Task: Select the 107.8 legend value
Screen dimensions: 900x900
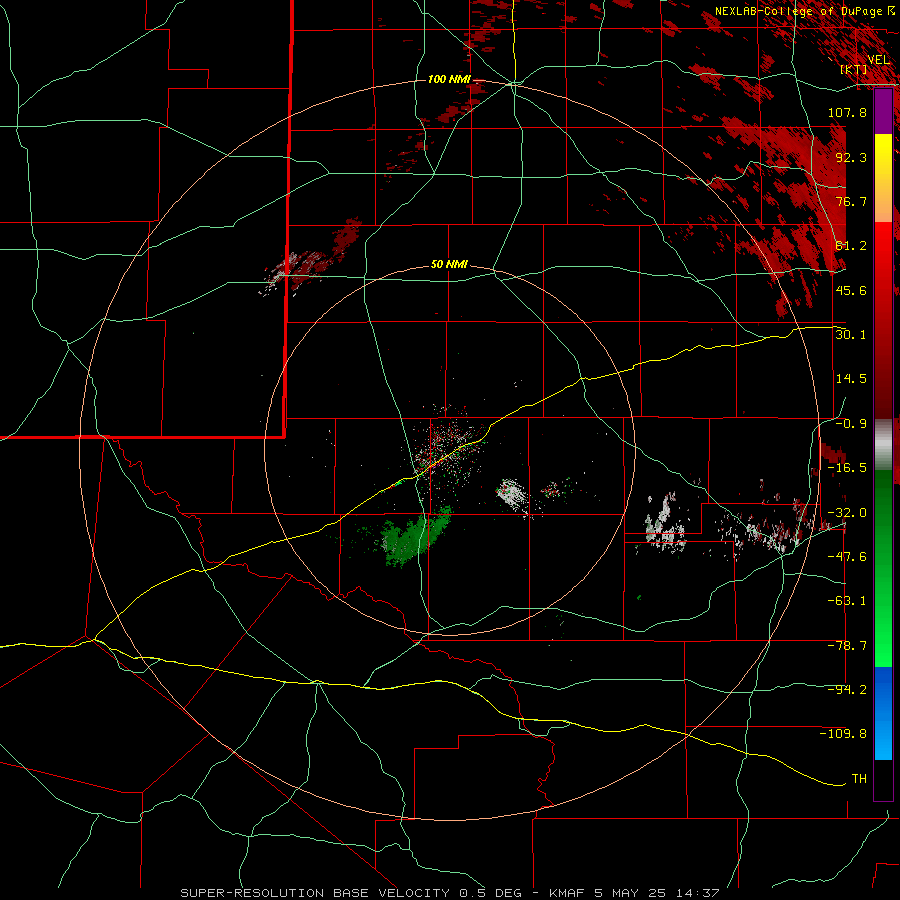Action: coord(847,112)
